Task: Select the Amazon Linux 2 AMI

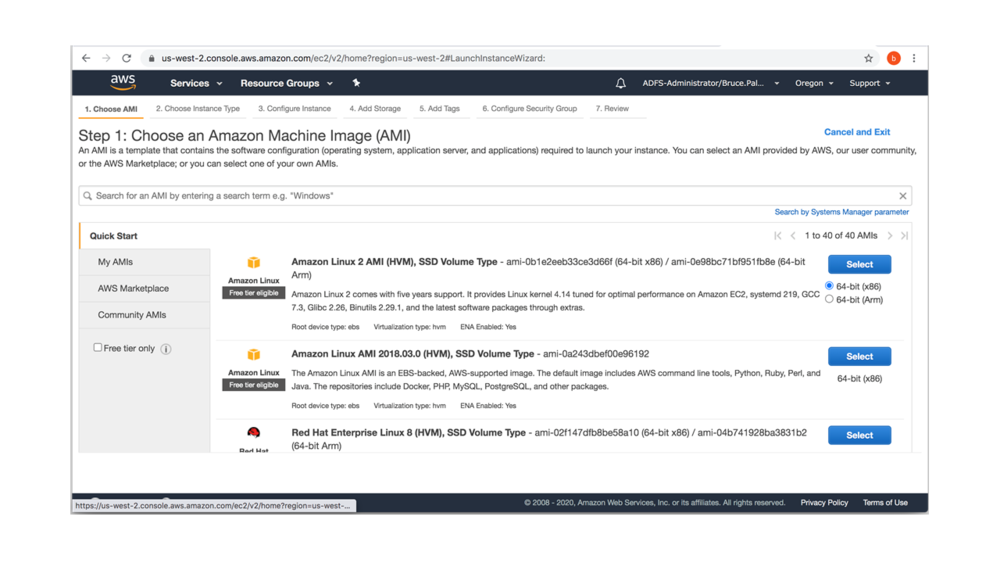Action: [859, 264]
